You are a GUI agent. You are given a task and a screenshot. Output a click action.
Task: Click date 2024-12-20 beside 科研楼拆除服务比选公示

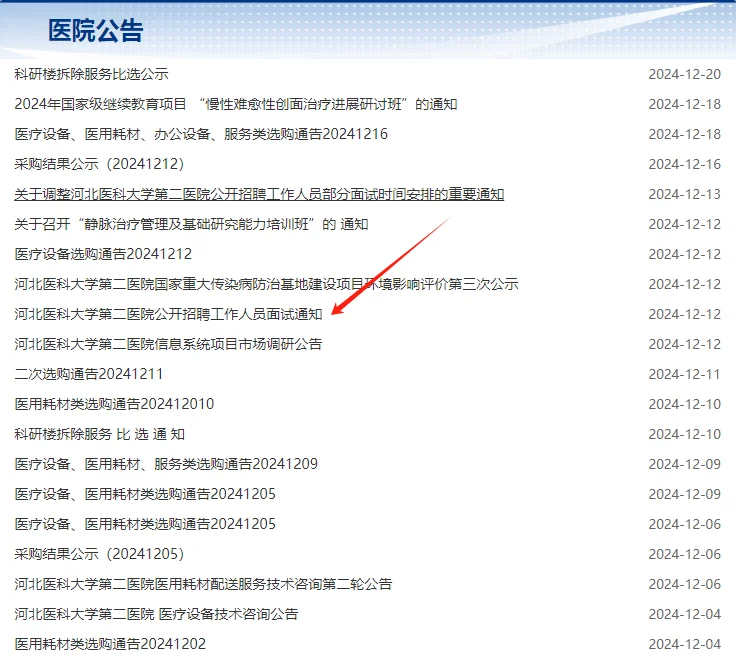click(684, 74)
